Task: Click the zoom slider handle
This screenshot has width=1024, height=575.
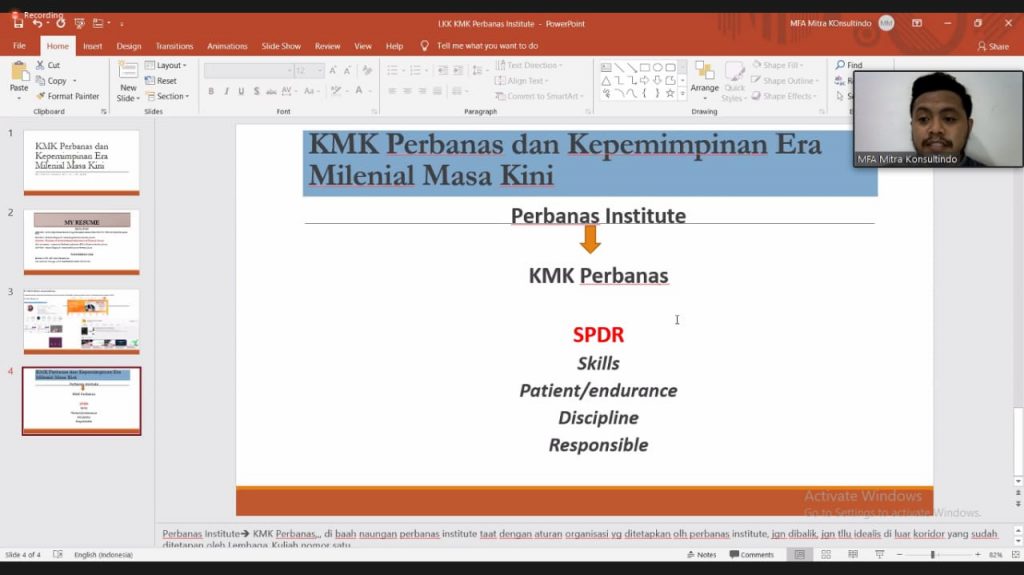Action: pos(933,555)
